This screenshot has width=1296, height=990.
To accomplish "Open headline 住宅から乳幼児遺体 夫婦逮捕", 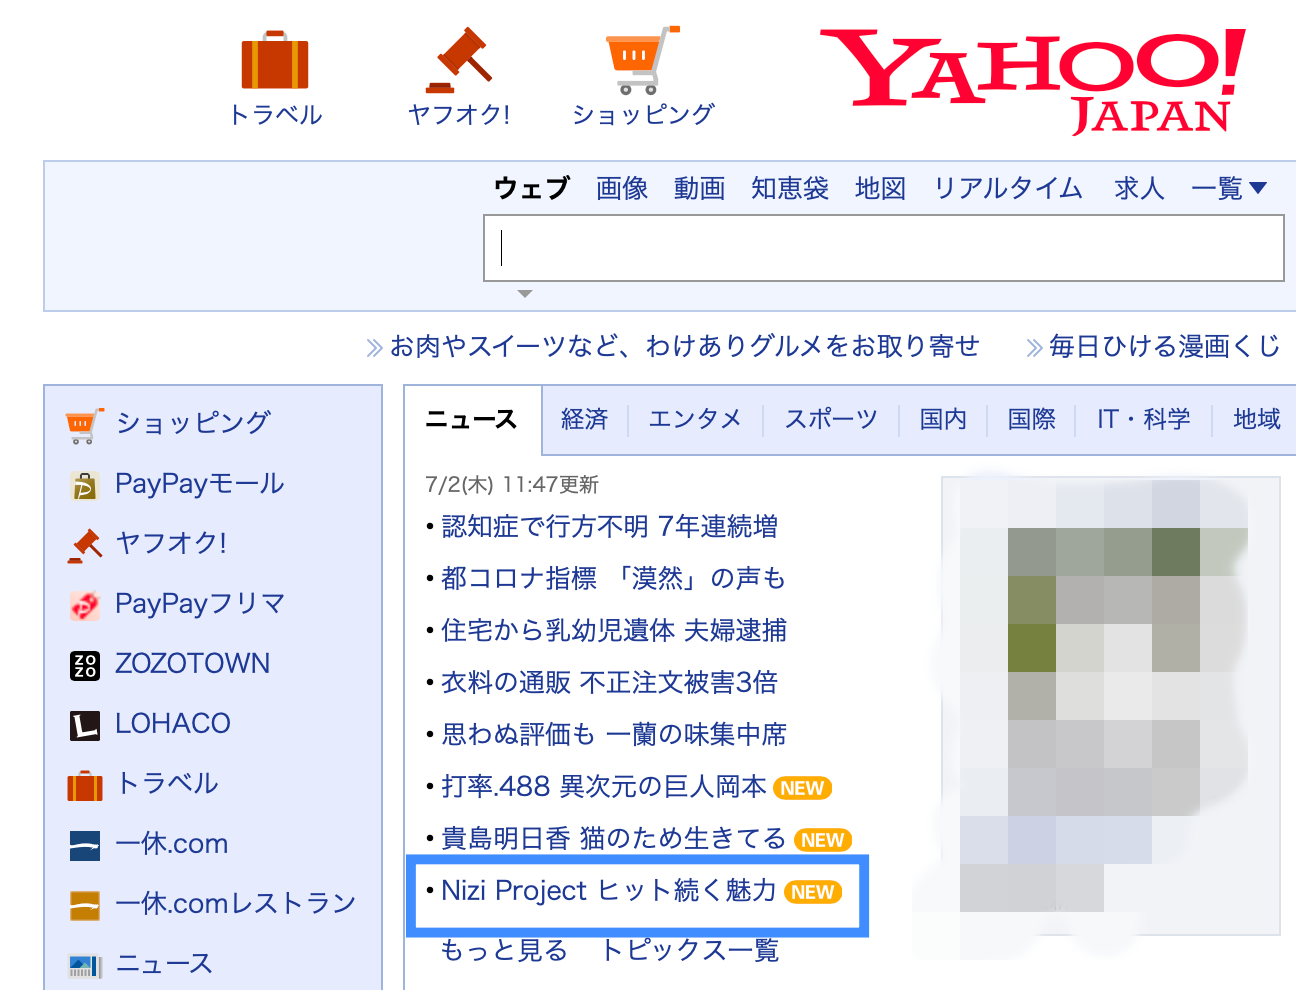I will 614,631.
